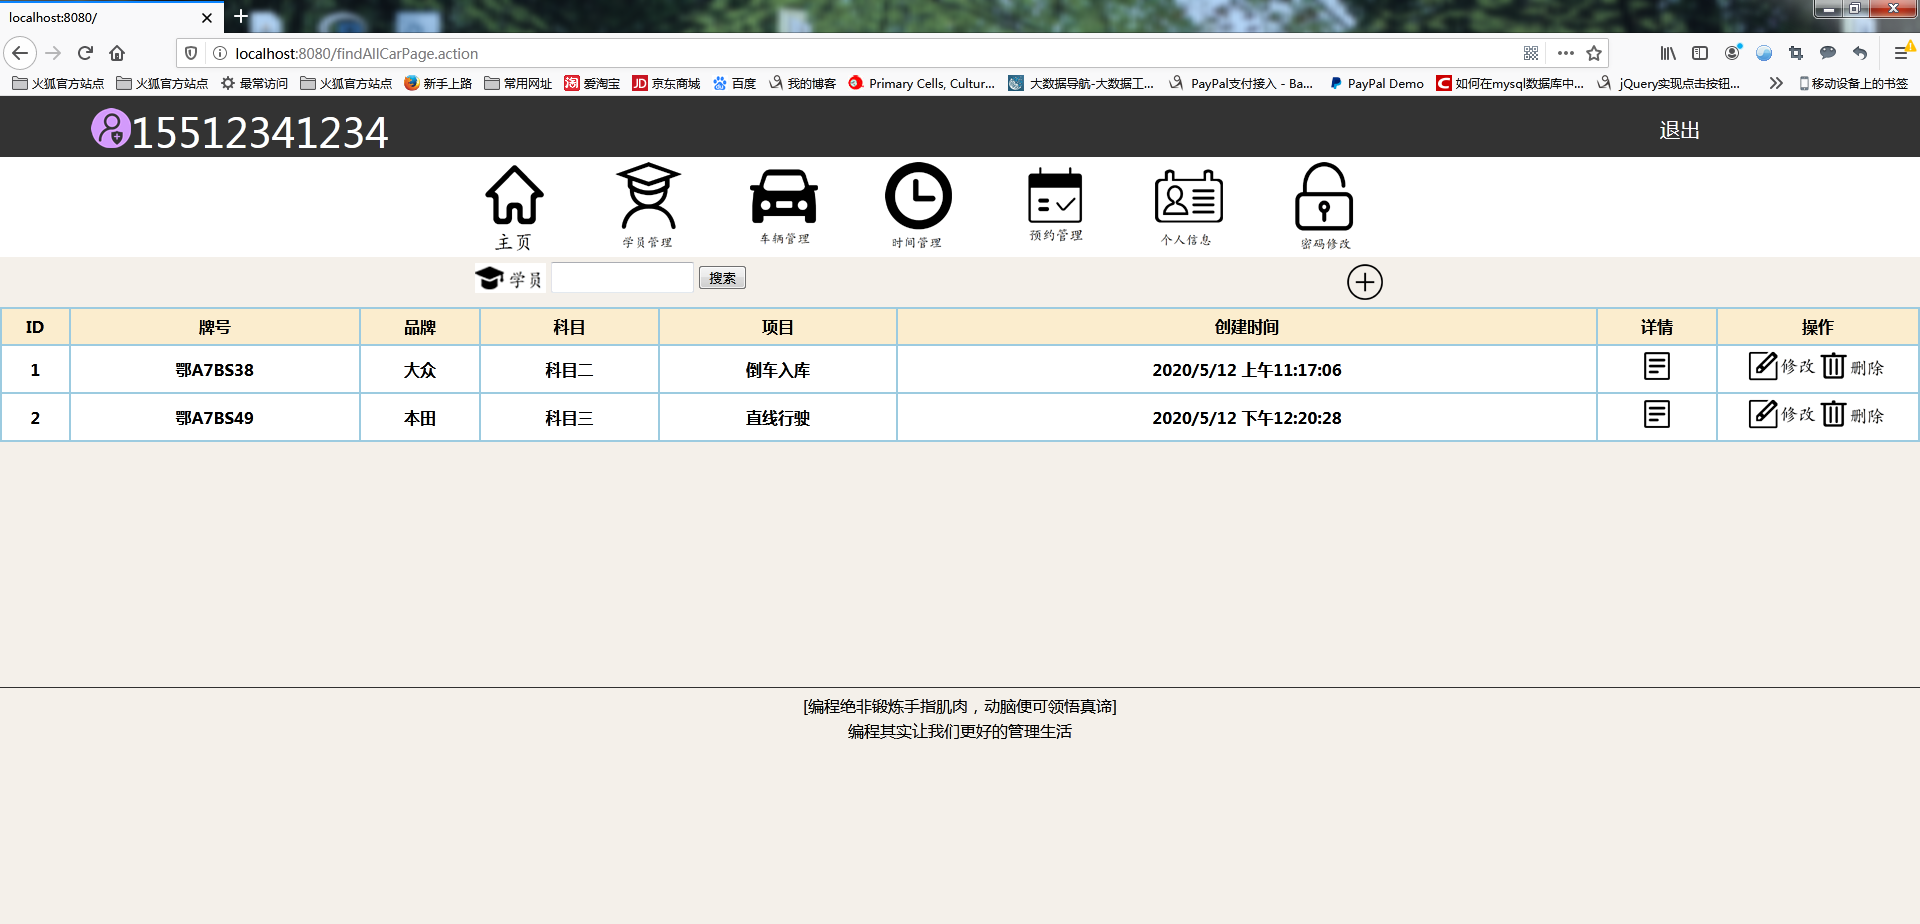Viewport: 1920px width, 924px height.
Task: Click the plus icon to add a vehicle
Action: pyautogui.click(x=1365, y=282)
